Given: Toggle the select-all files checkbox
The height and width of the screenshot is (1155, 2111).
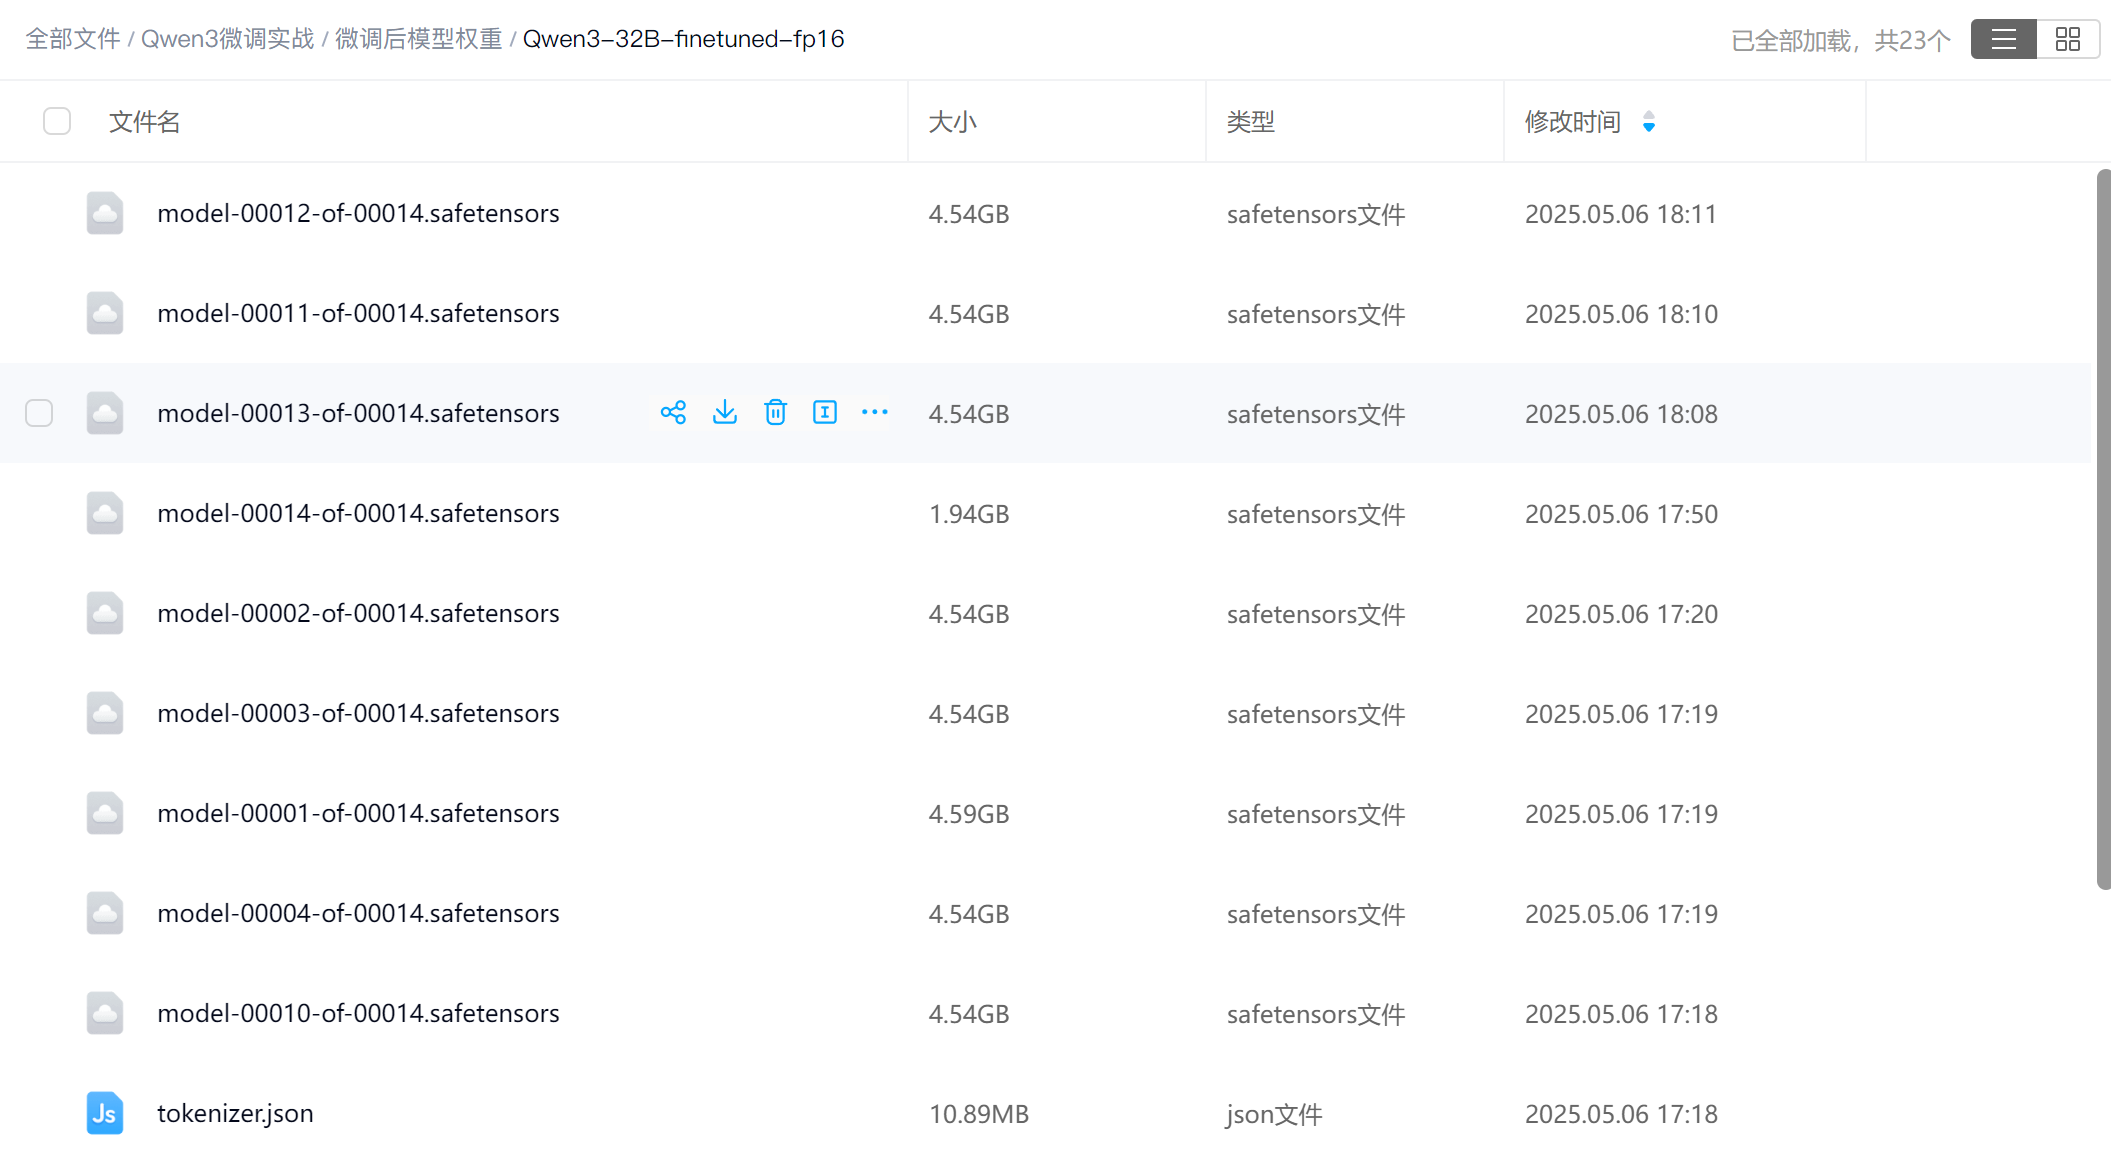Looking at the screenshot, I should tap(57, 121).
